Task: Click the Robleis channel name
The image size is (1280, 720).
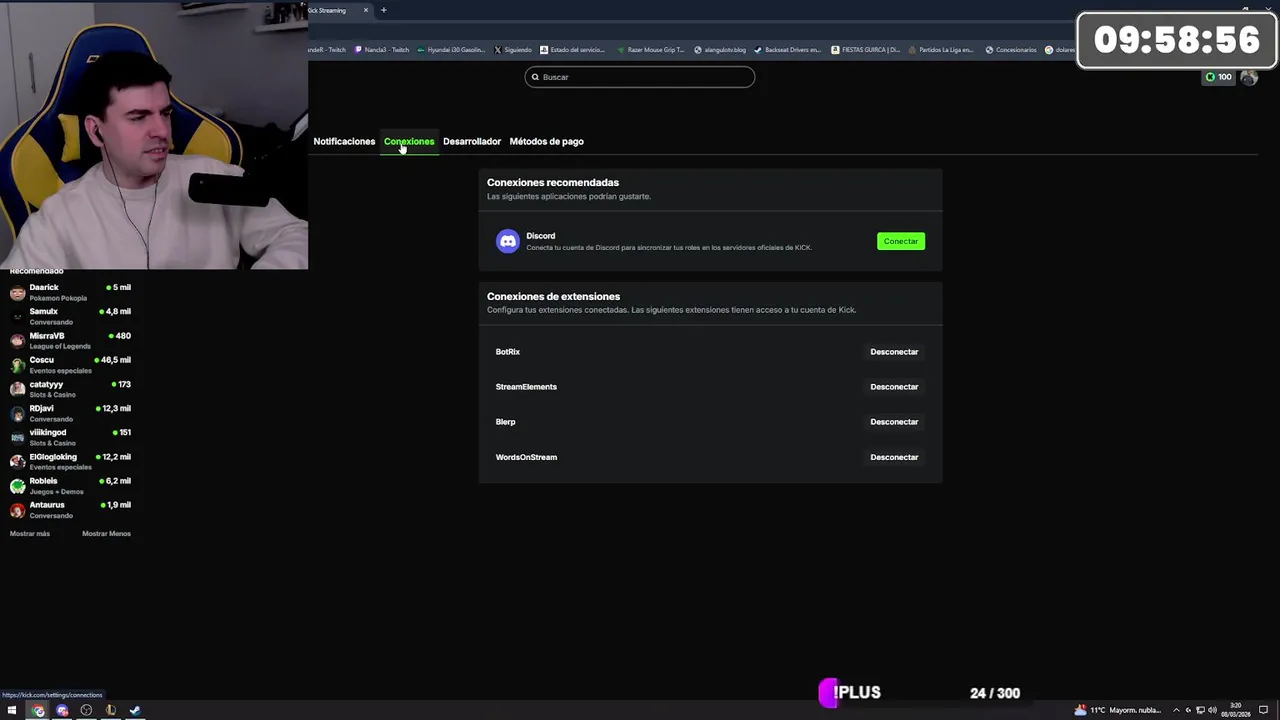Action: tap(43, 481)
